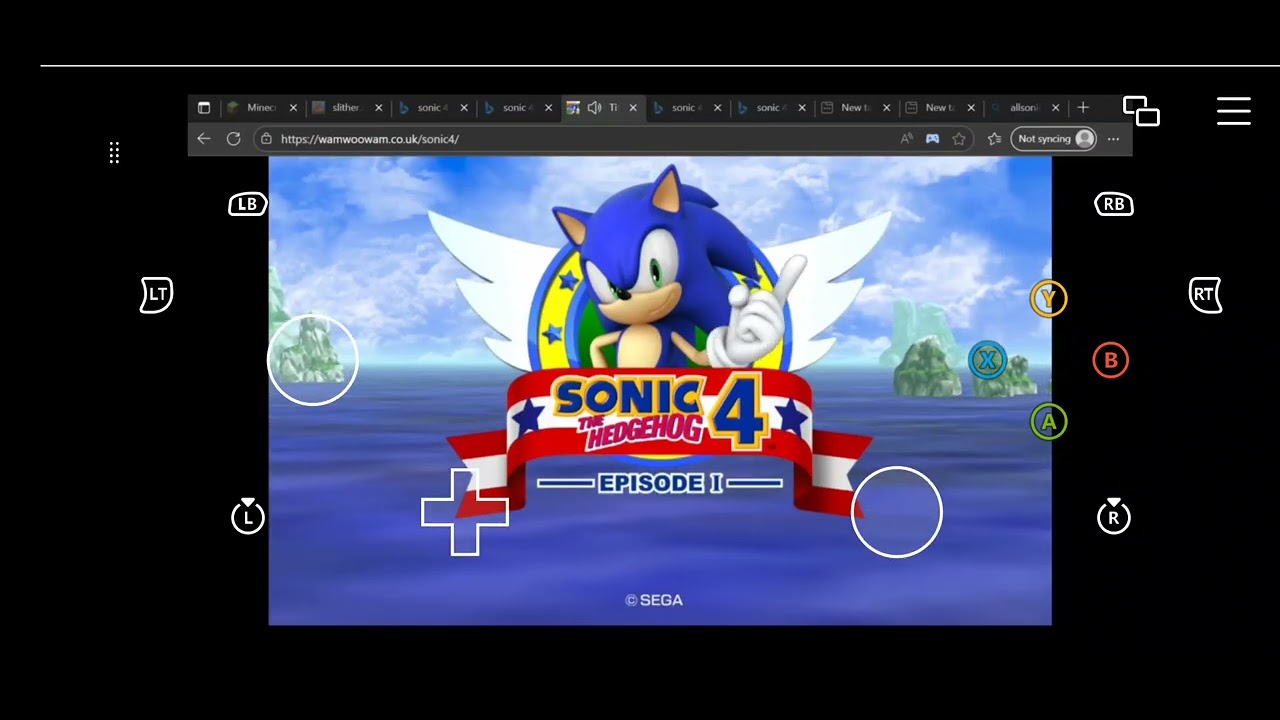Screen dimensions: 1280x720
Task: Mute the tab using its speaker icon
Action: click(594, 108)
